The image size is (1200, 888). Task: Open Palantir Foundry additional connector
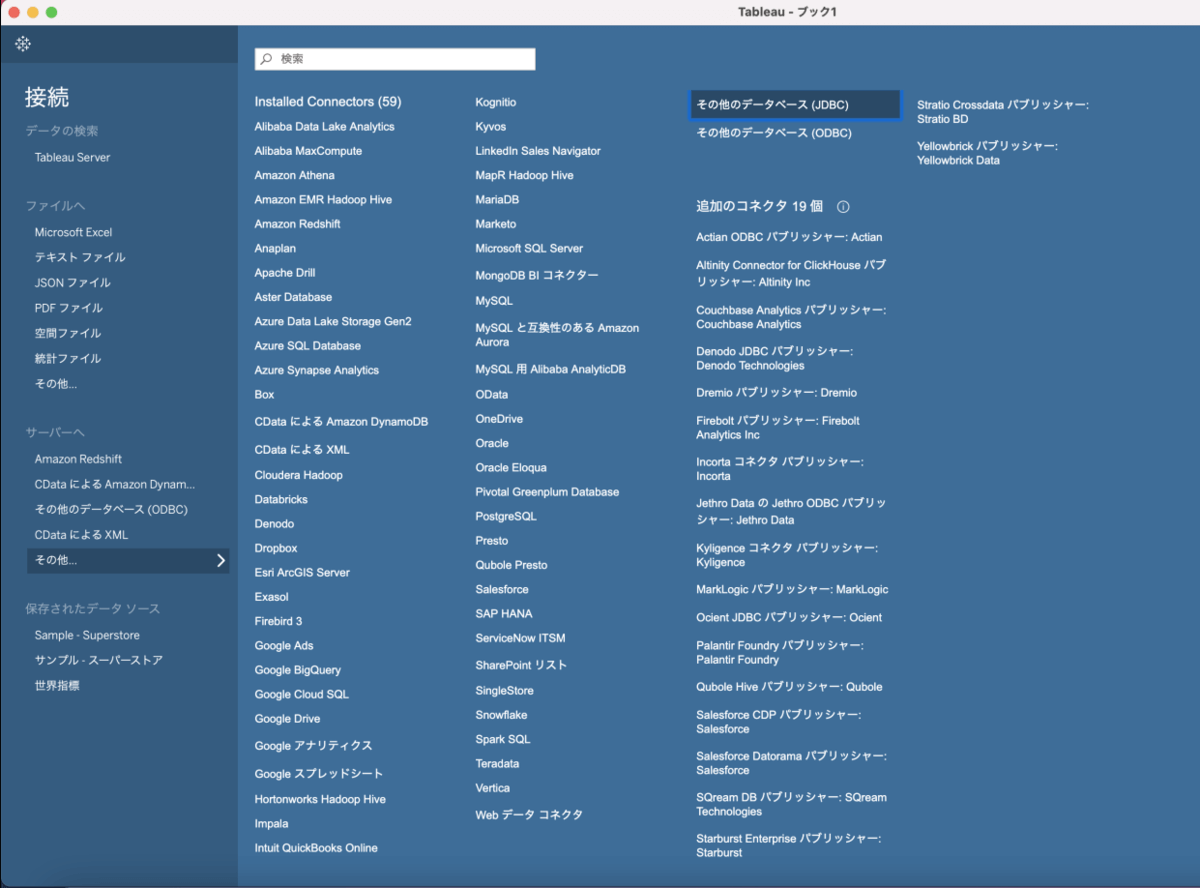point(780,652)
